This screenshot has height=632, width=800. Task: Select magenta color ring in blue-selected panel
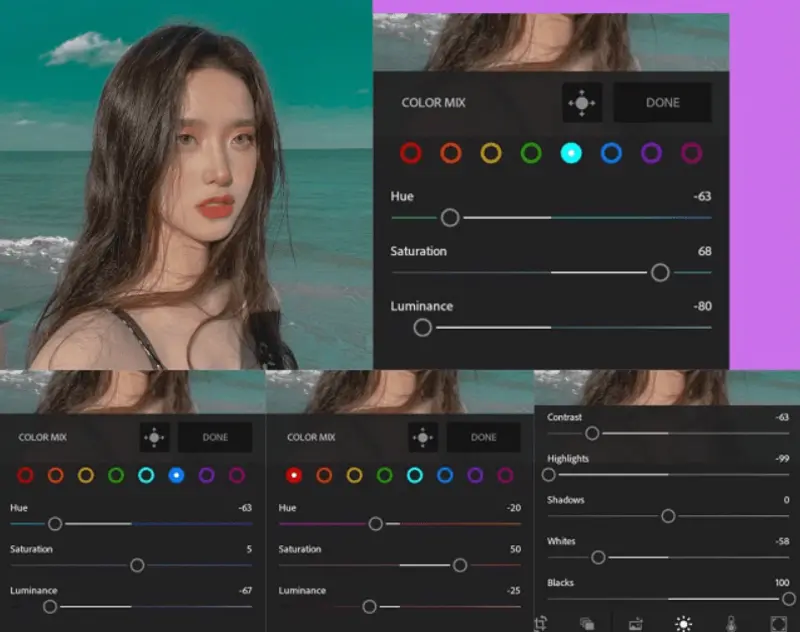point(237,475)
